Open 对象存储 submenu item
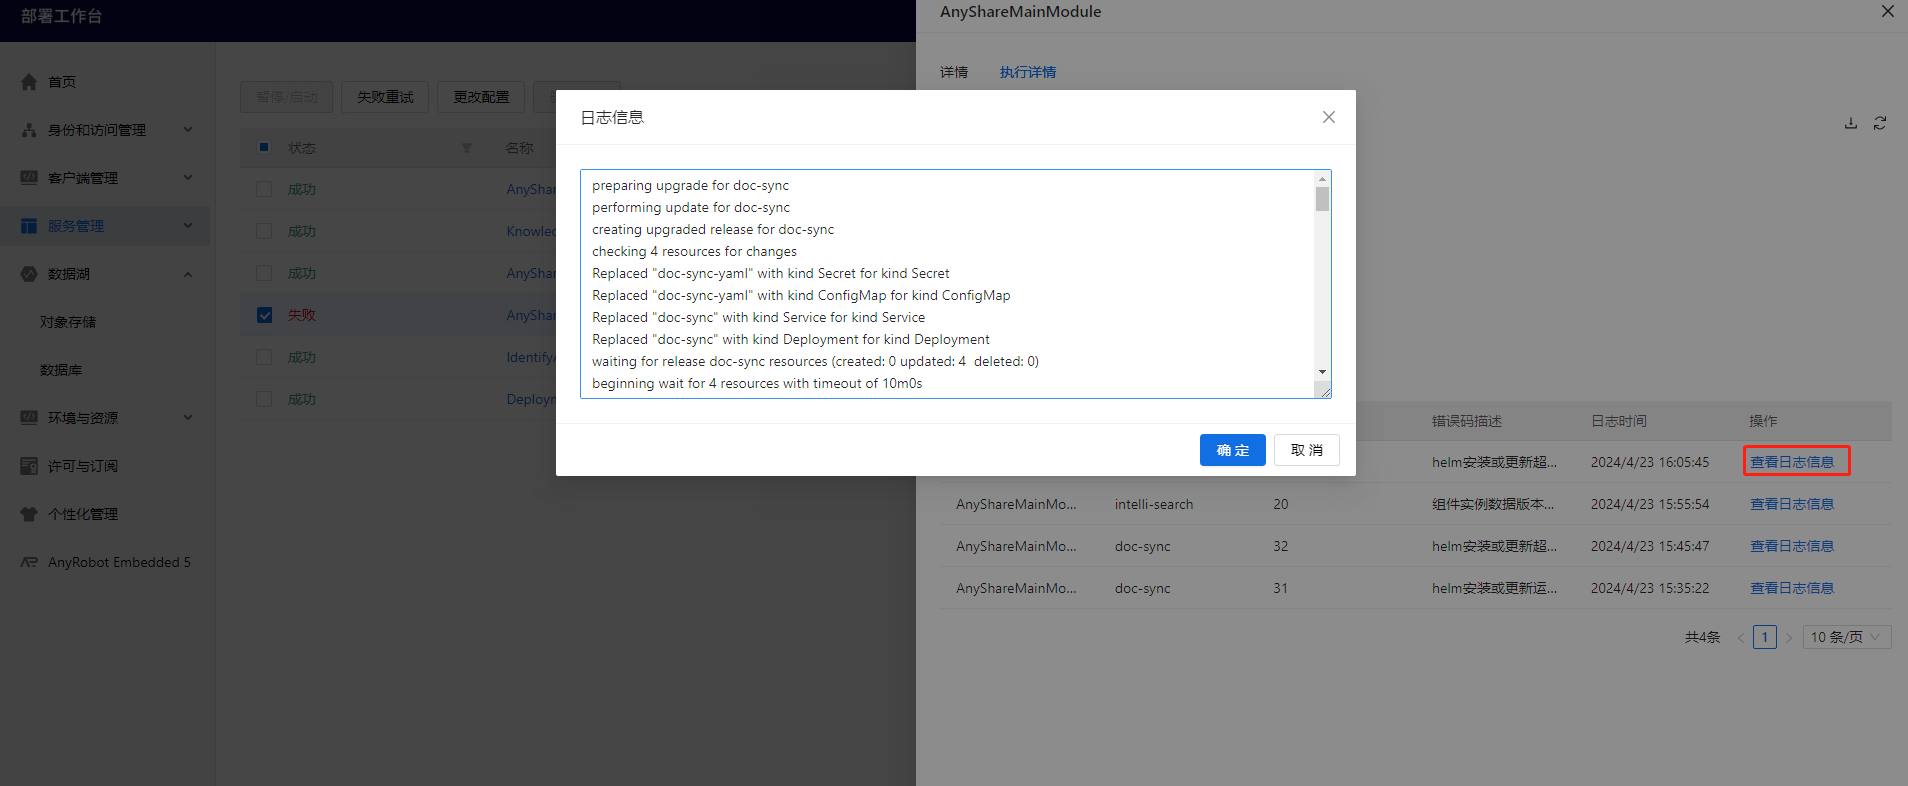 [x=68, y=322]
